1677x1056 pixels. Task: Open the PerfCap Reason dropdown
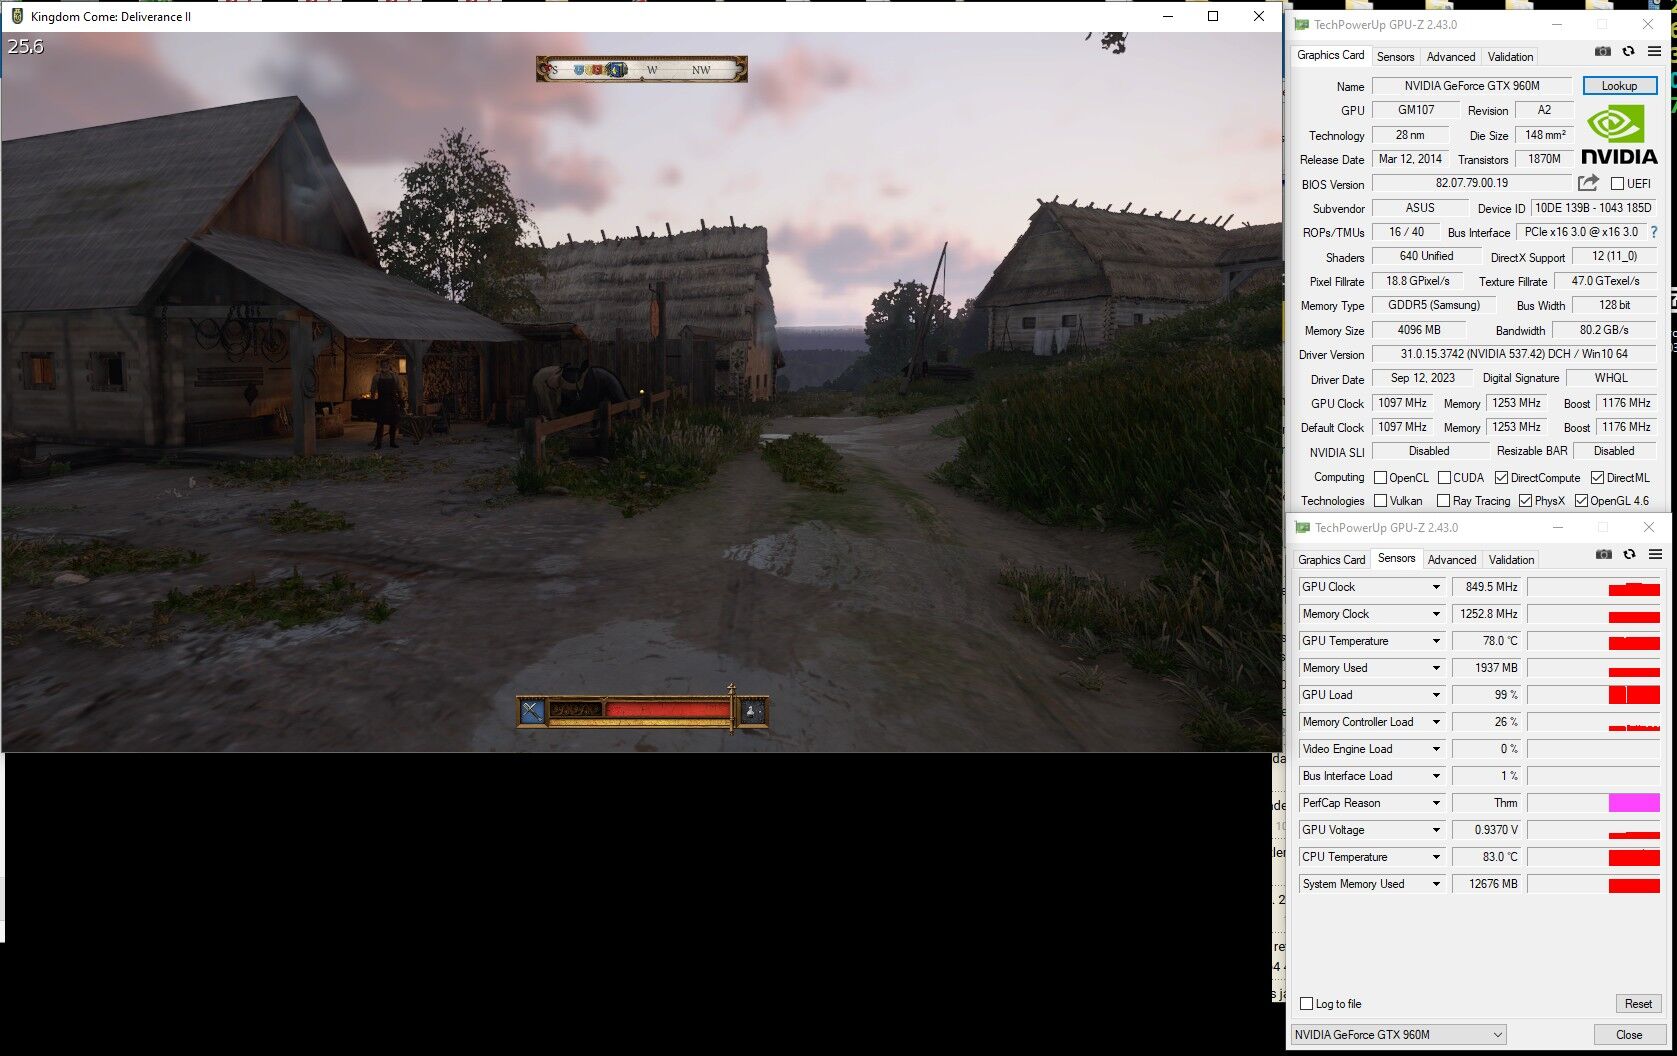1436,803
